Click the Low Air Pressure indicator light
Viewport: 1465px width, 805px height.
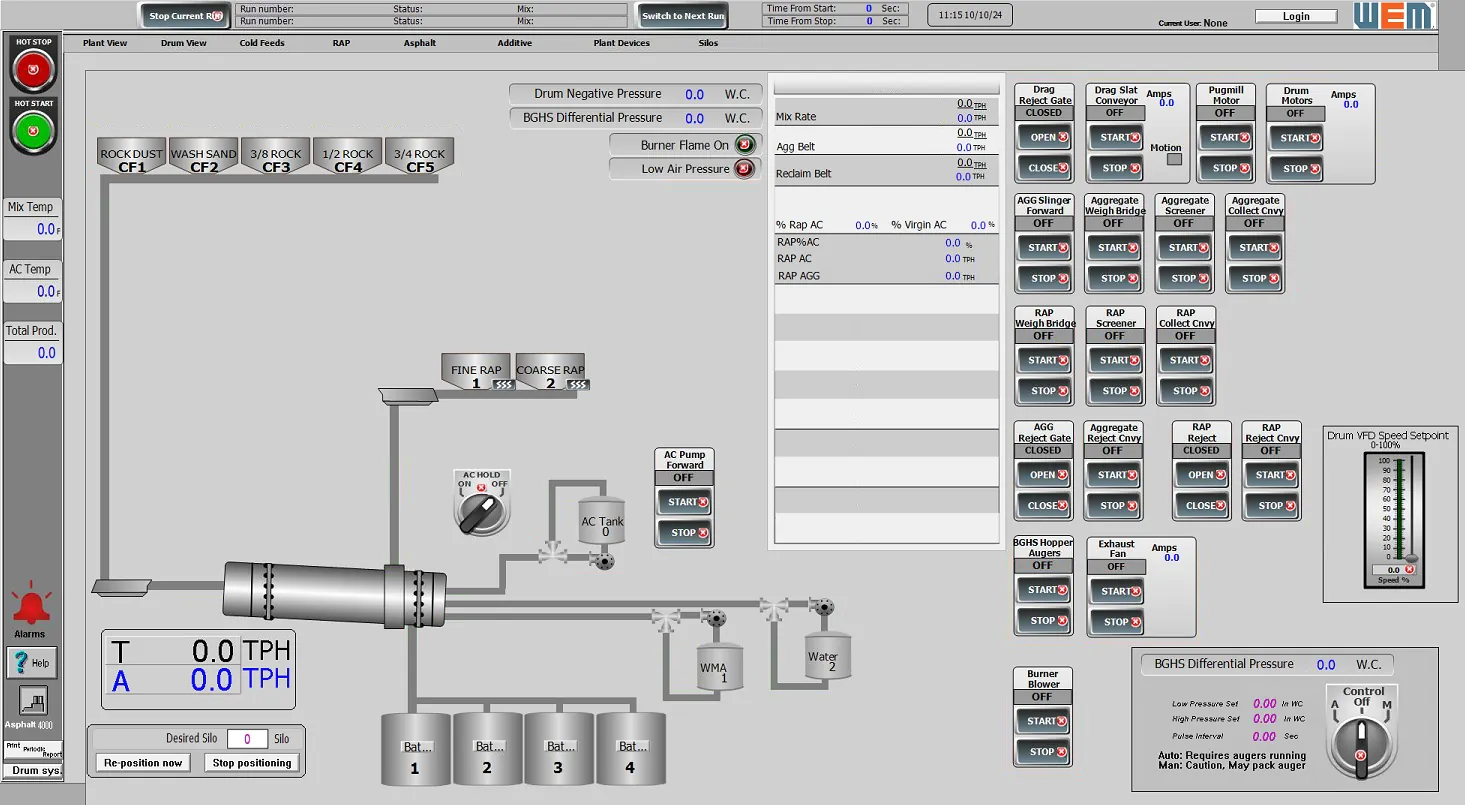coord(744,169)
